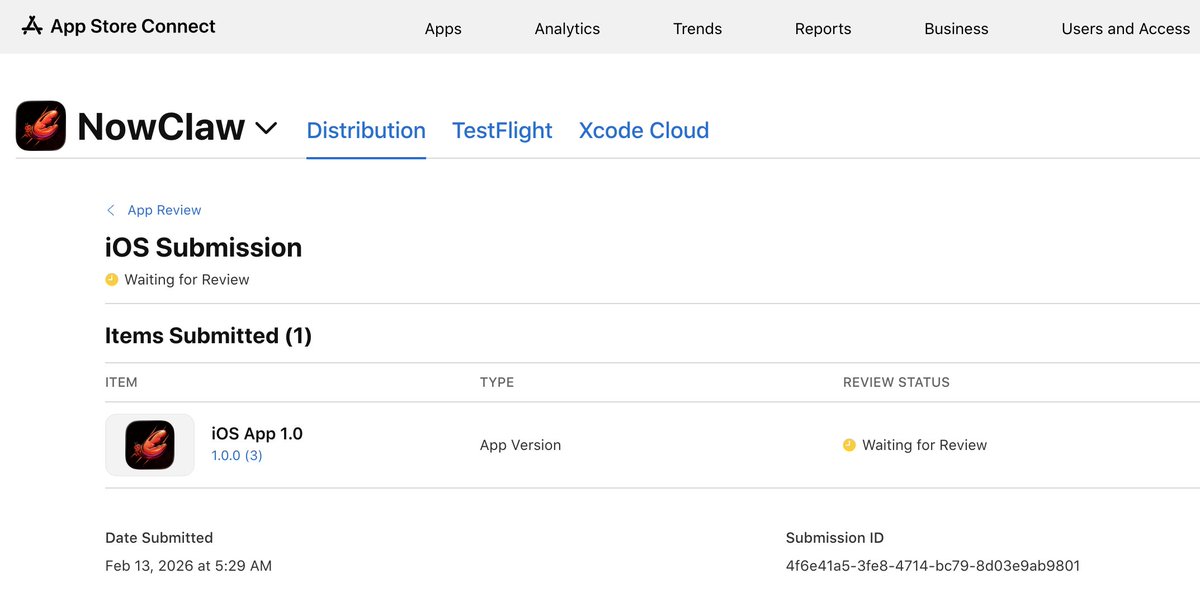
Task: Navigate to Business in top bar
Action: (956, 29)
